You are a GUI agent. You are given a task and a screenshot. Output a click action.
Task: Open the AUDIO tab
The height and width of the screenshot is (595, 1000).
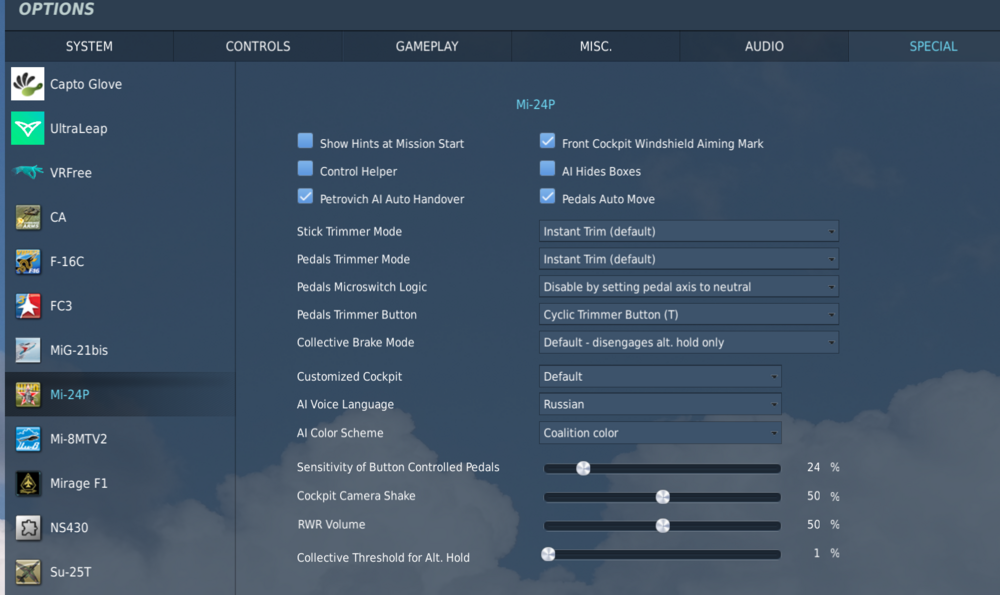764,46
